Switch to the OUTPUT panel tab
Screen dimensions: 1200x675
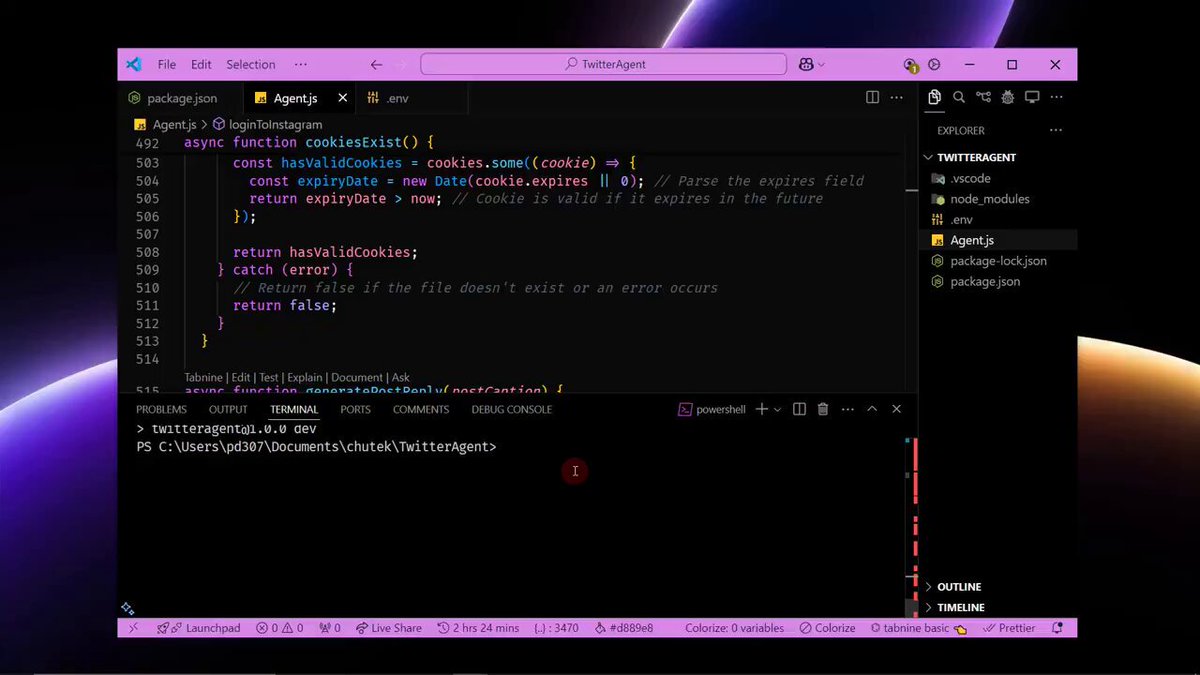pyautogui.click(x=228, y=409)
